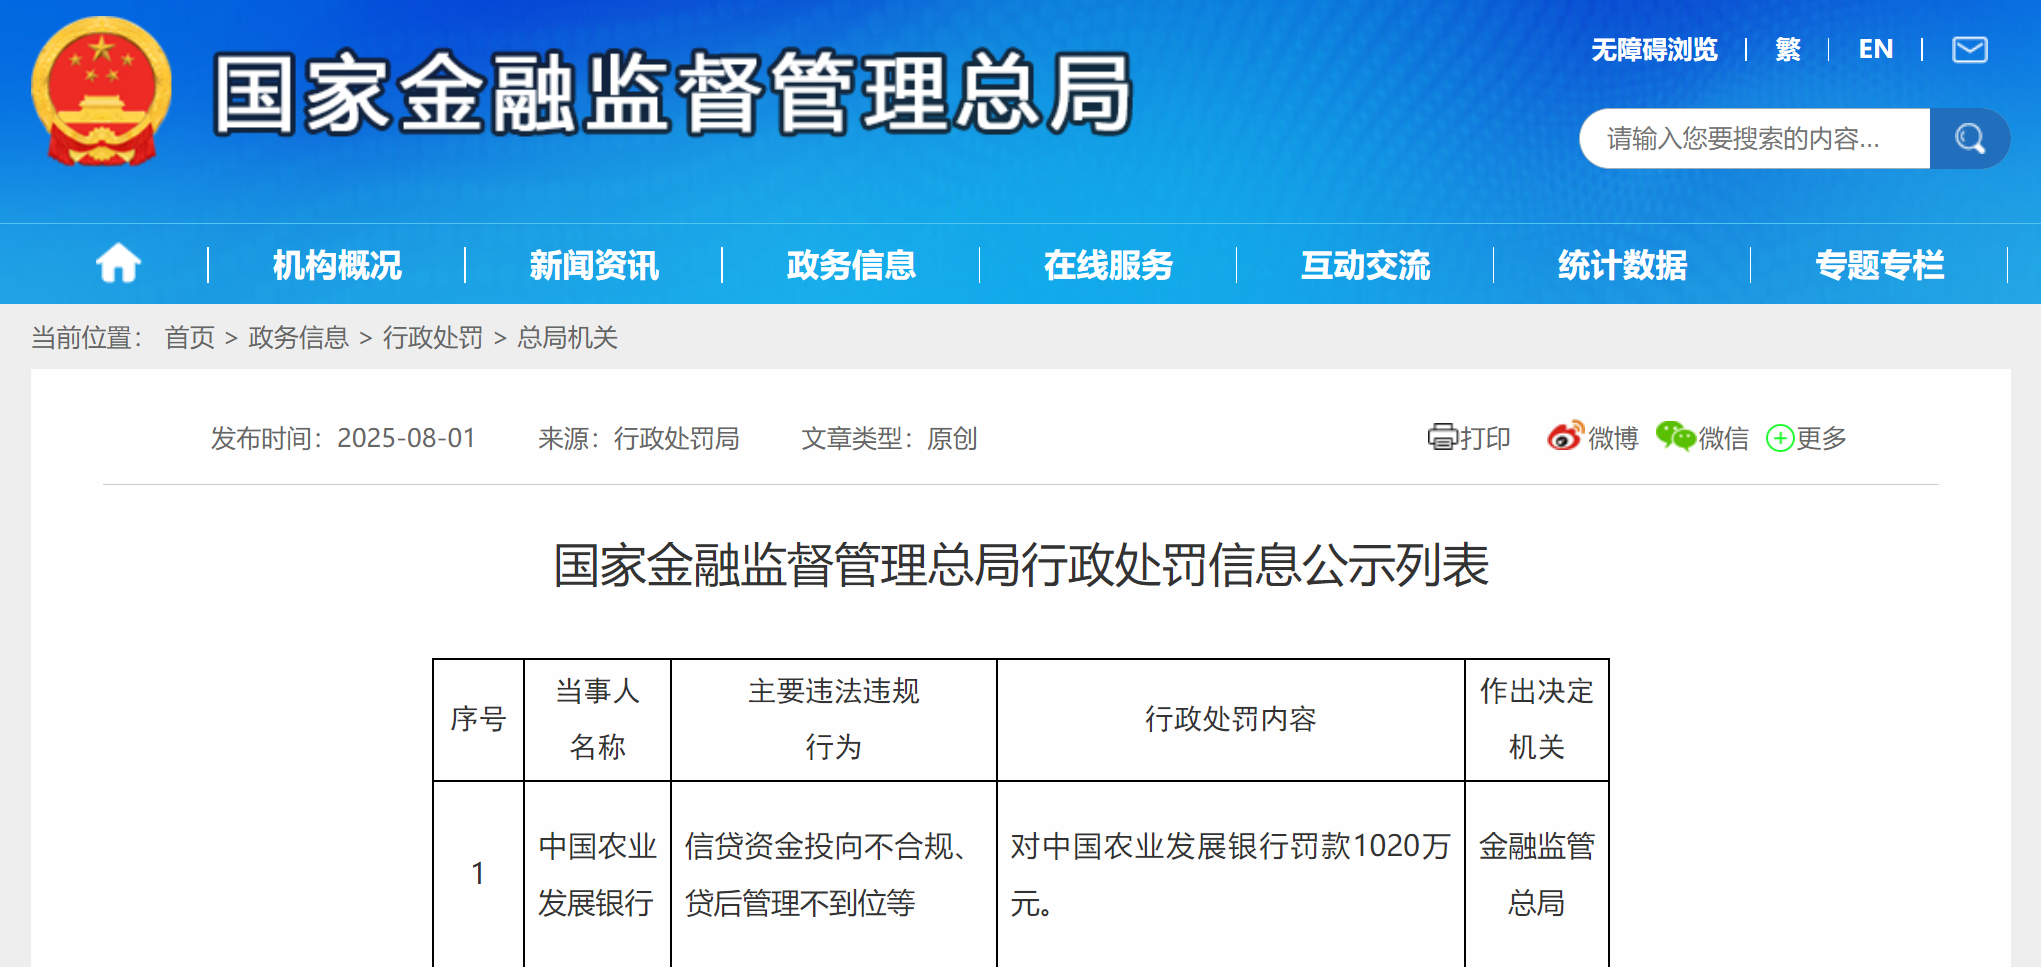Click article type 原创
Screen dimensions: 2041x967
click(x=952, y=438)
